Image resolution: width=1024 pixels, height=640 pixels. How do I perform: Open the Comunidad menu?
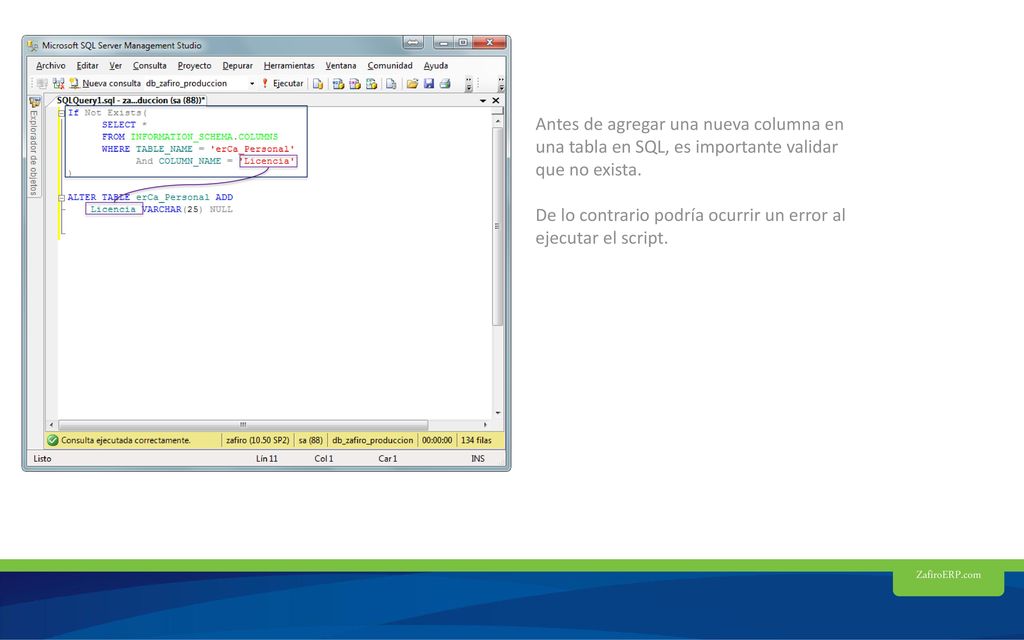[390, 65]
